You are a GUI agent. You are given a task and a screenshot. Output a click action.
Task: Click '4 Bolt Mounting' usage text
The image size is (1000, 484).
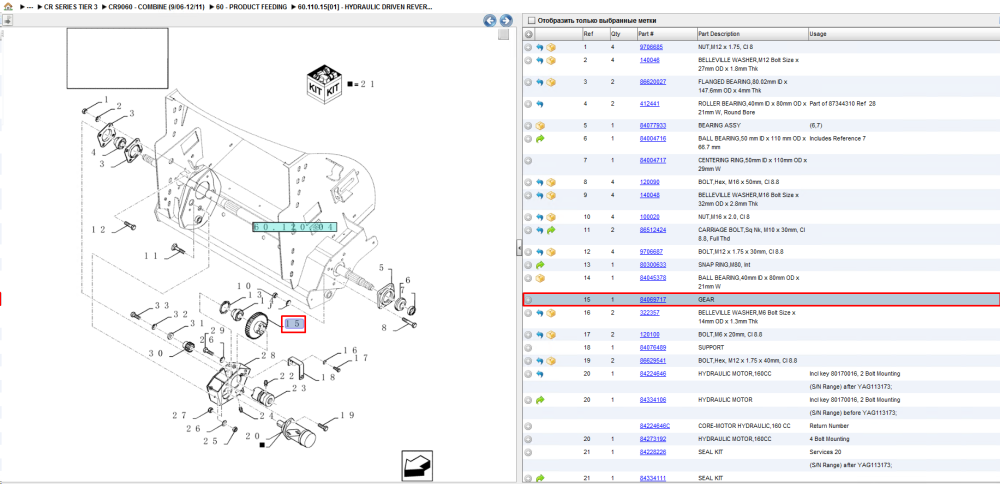[x=830, y=439]
